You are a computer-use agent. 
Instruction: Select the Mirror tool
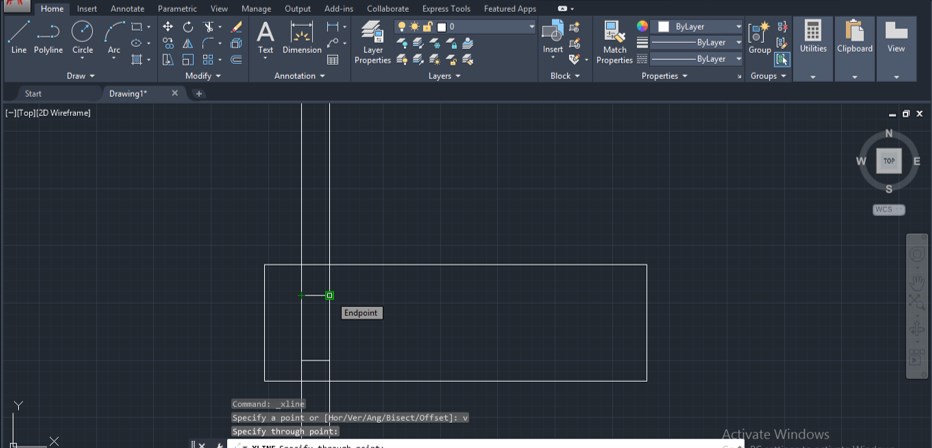click(188, 43)
